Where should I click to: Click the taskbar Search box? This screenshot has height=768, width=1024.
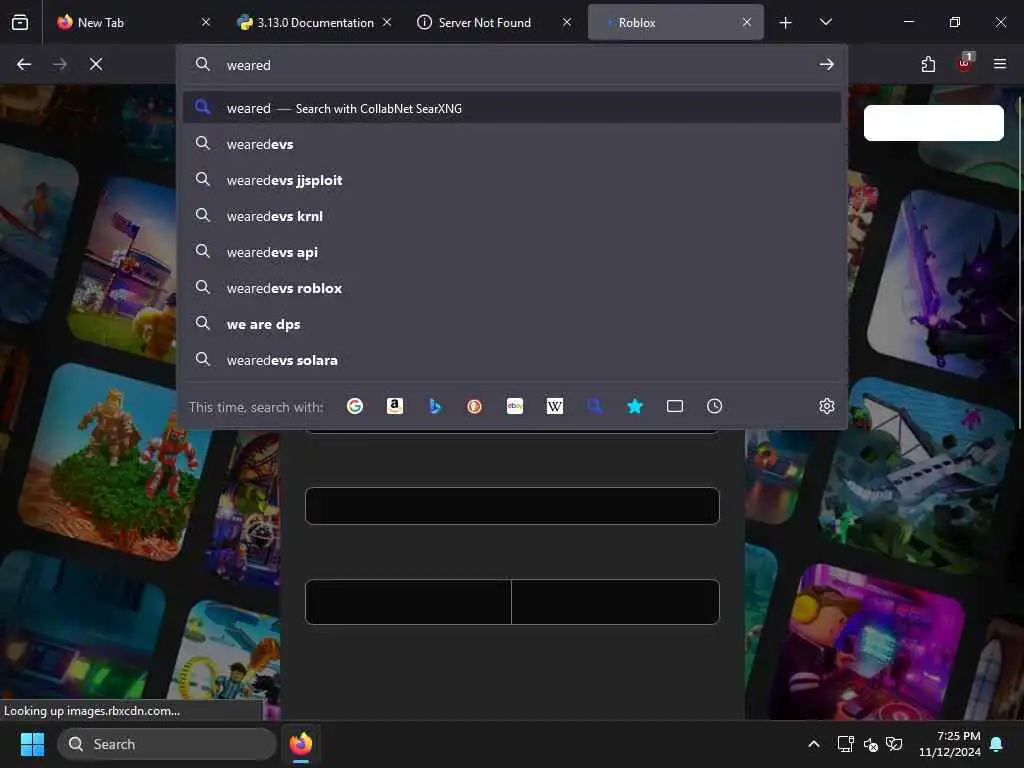(x=167, y=744)
